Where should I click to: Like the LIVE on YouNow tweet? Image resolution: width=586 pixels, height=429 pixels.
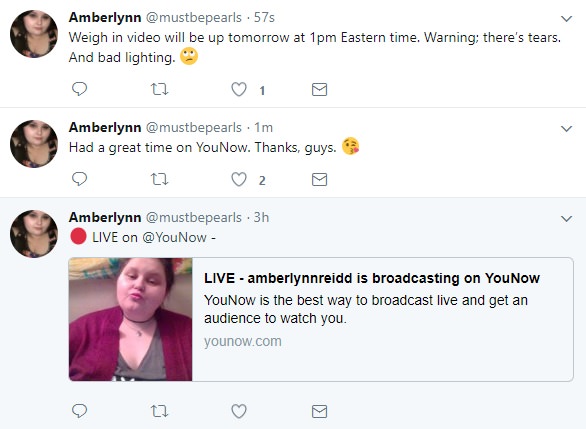tap(239, 411)
